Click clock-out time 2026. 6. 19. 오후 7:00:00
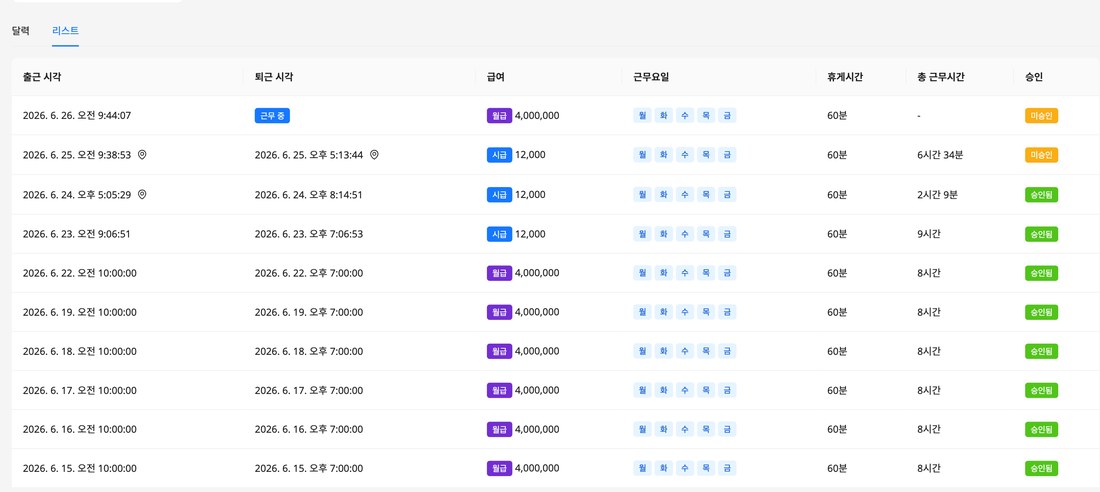 point(309,312)
